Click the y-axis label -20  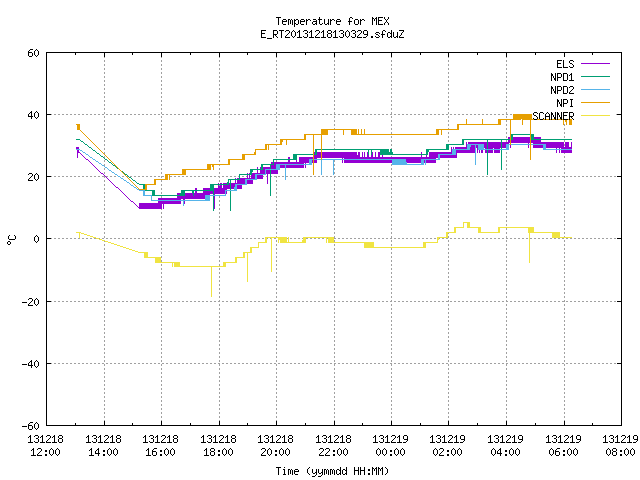tap(31, 302)
